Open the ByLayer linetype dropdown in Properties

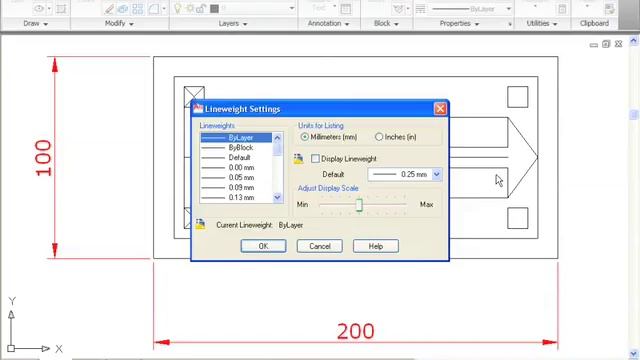tap(509, 9)
